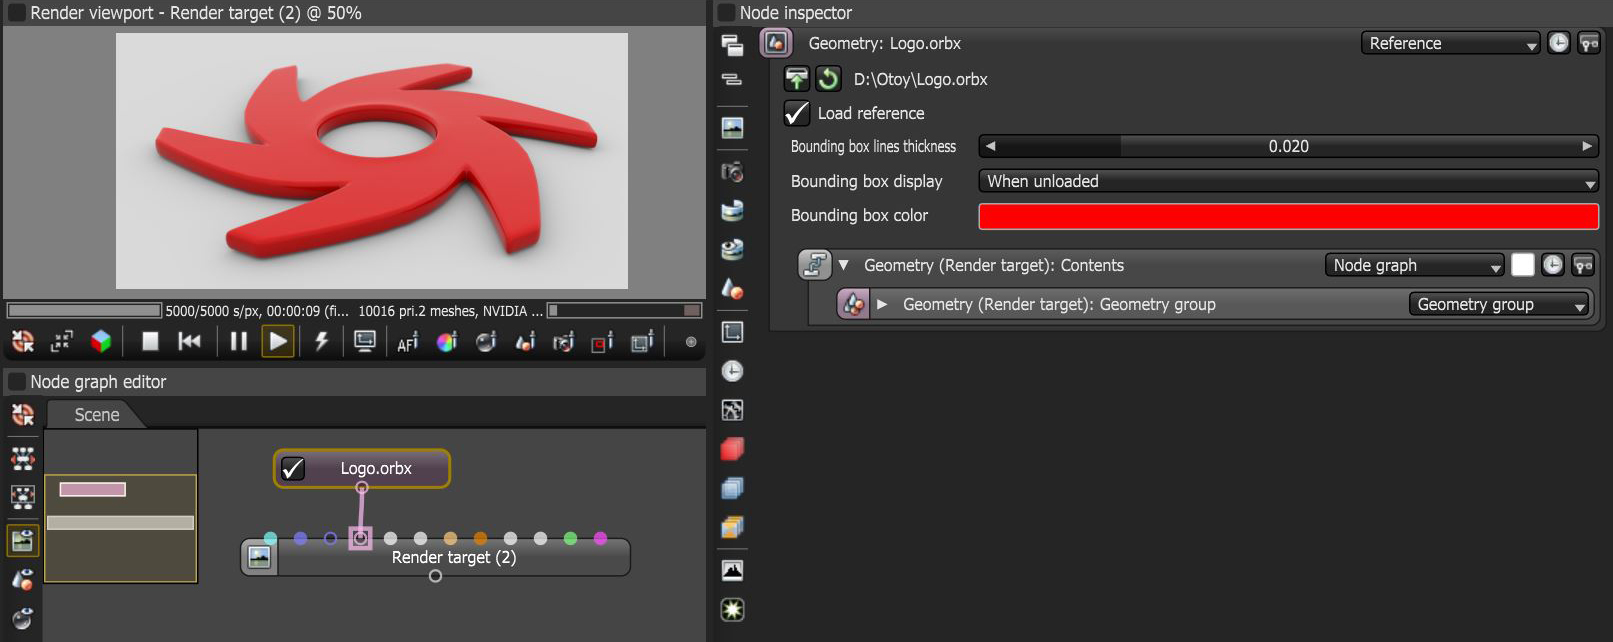Select the material picker sphere icon
This screenshot has width=1613, height=642.
[x=486, y=342]
